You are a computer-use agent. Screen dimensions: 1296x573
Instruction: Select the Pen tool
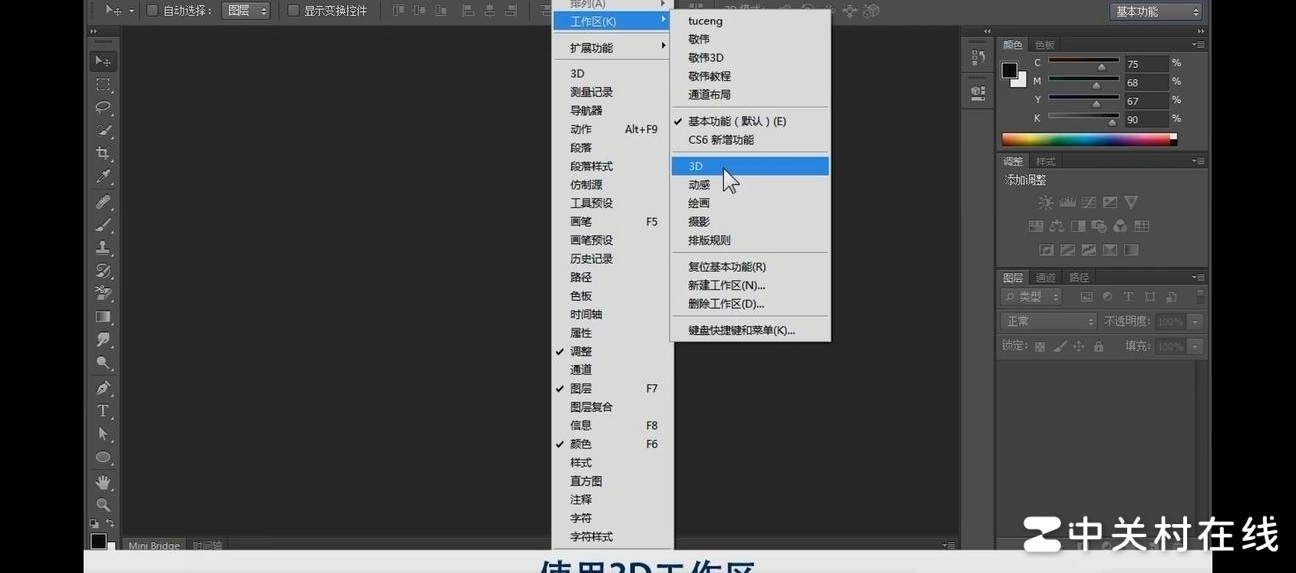[103, 388]
